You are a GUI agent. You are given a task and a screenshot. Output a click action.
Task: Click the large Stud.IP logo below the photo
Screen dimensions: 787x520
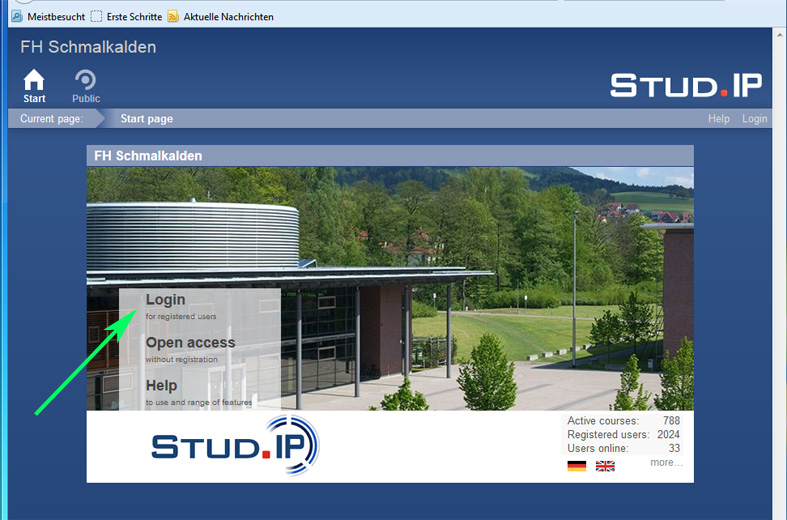tap(235, 445)
